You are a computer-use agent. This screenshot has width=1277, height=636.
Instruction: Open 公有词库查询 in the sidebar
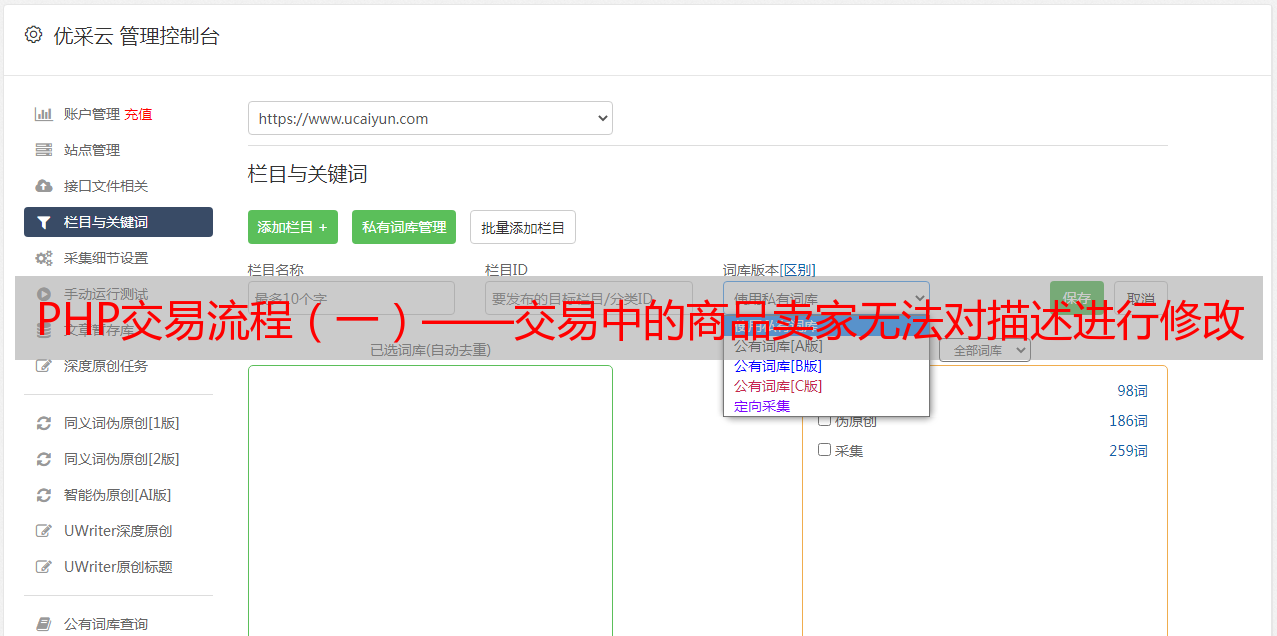click(106, 624)
